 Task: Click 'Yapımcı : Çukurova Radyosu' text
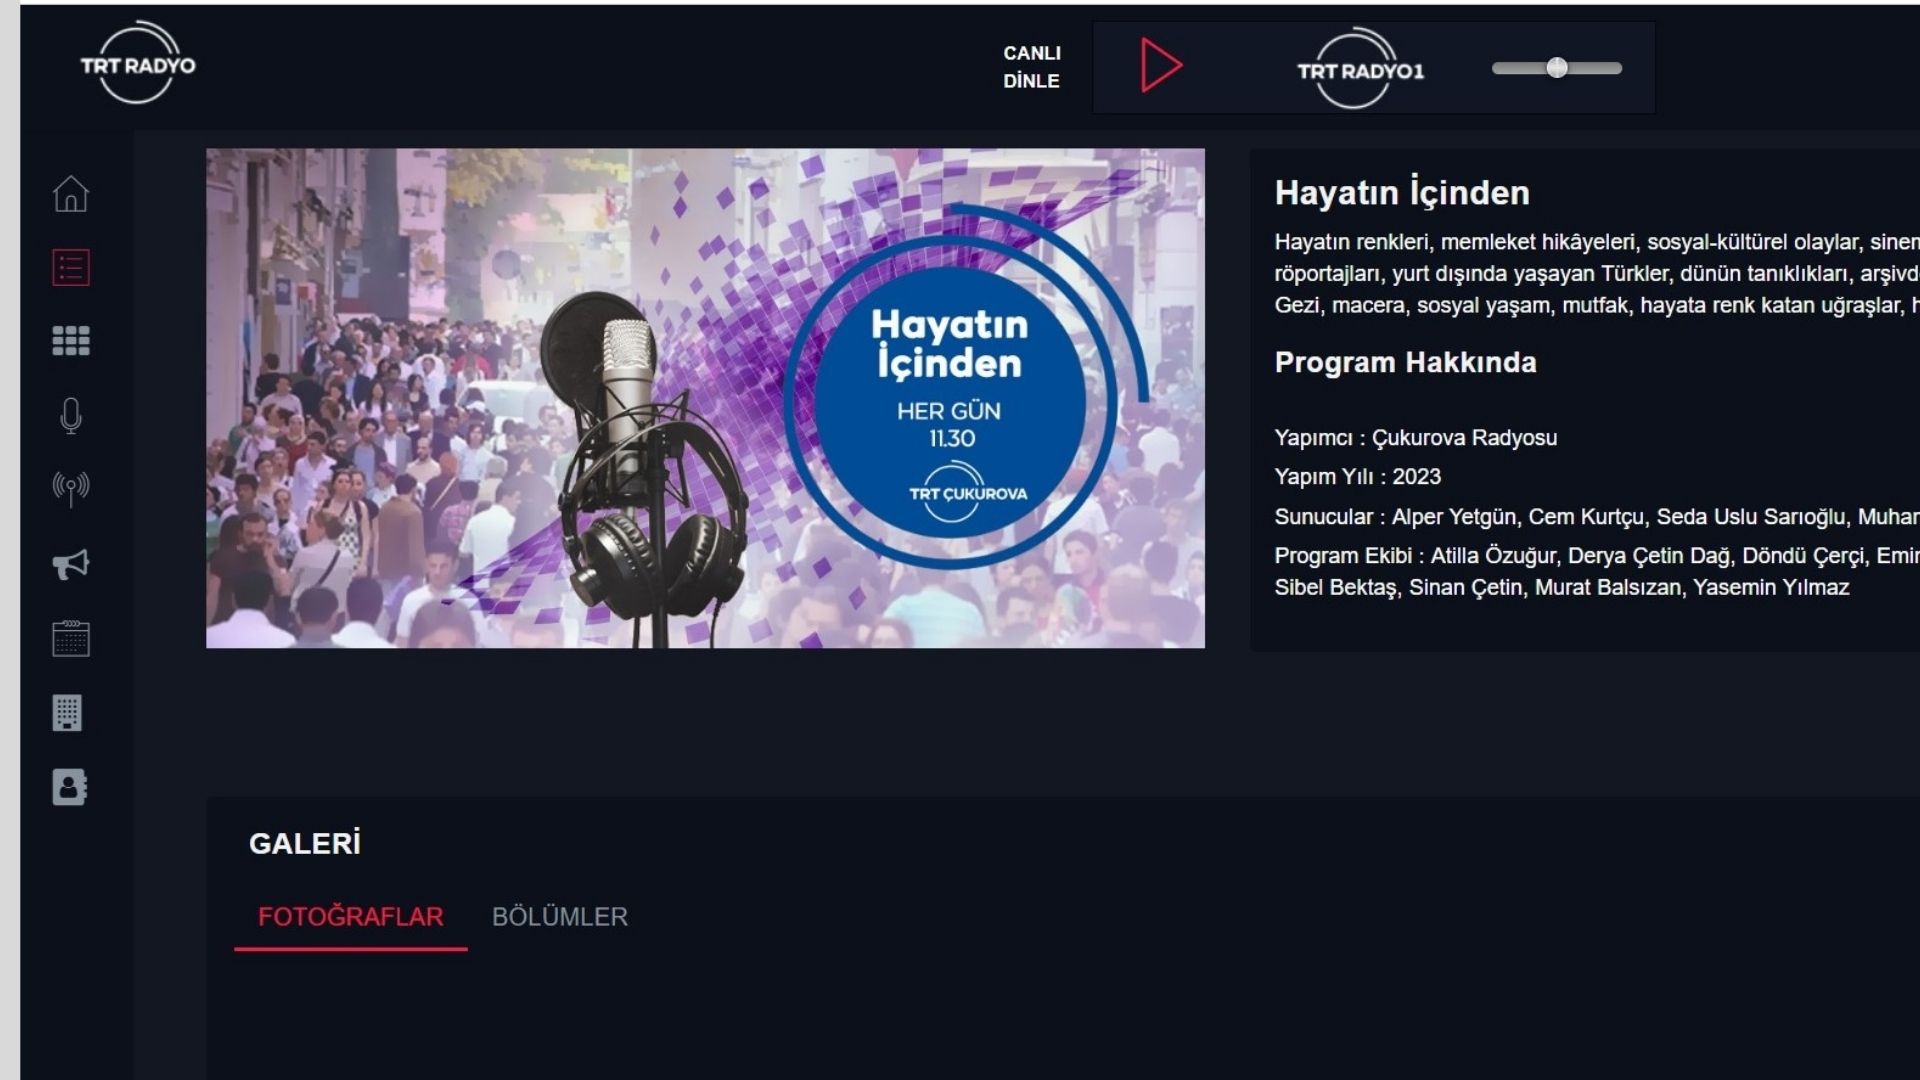tap(1415, 438)
